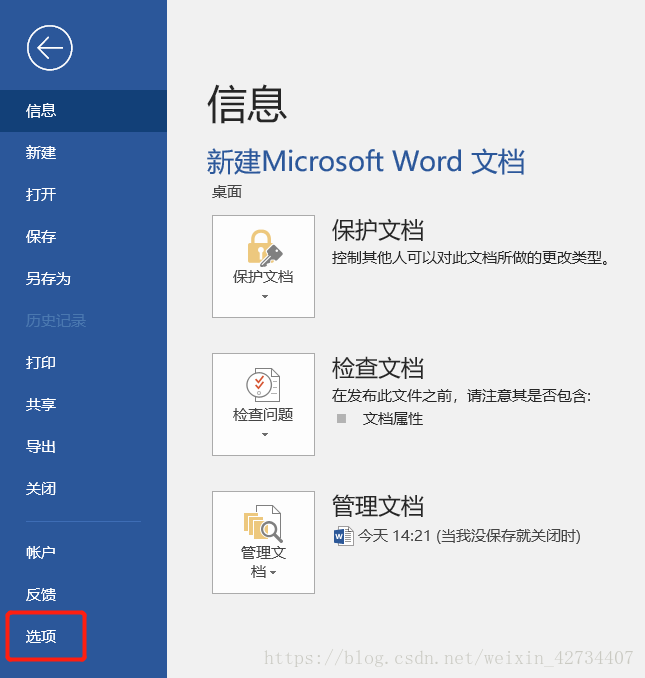Expand the 检查问题 dropdown arrow
The height and width of the screenshot is (678, 645).
pos(265,435)
